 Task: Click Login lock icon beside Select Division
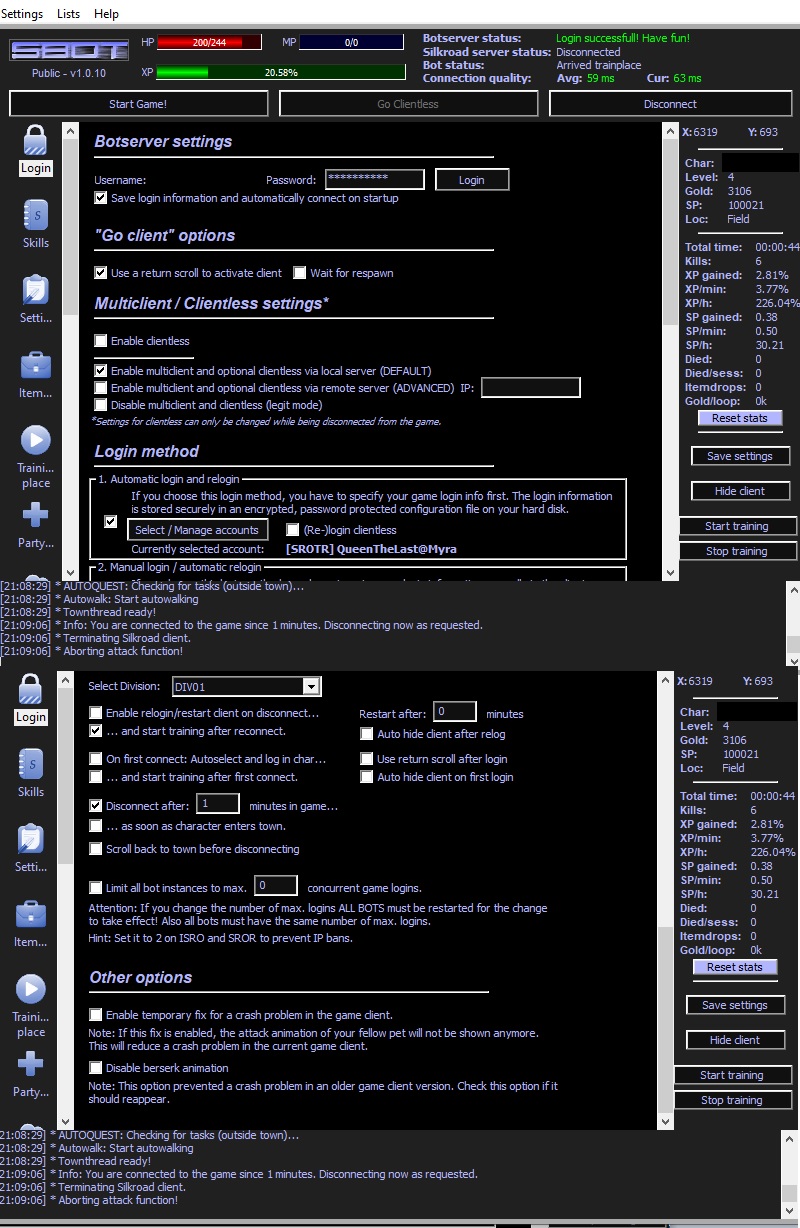[x=31, y=690]
